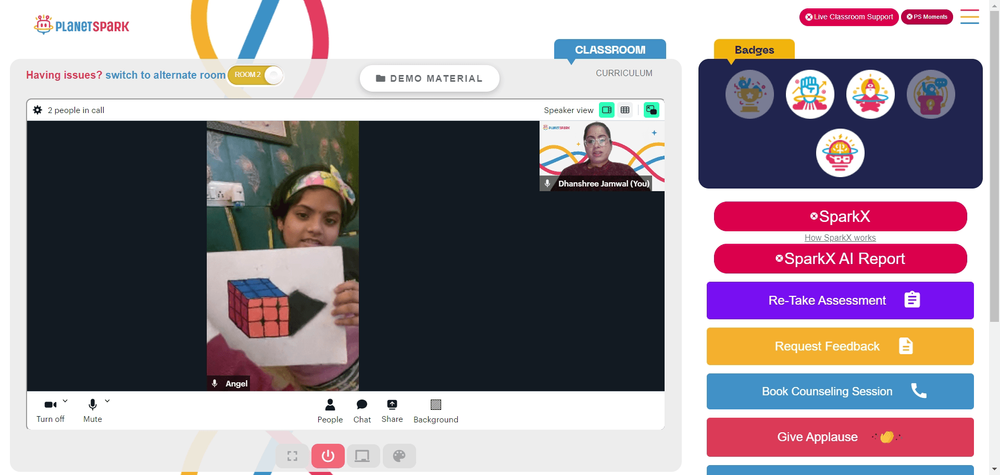The height and width of the screenshot is (475, 1000).
Task: Open DEMO MATERIAL folder button
Action: pos(429,78)
